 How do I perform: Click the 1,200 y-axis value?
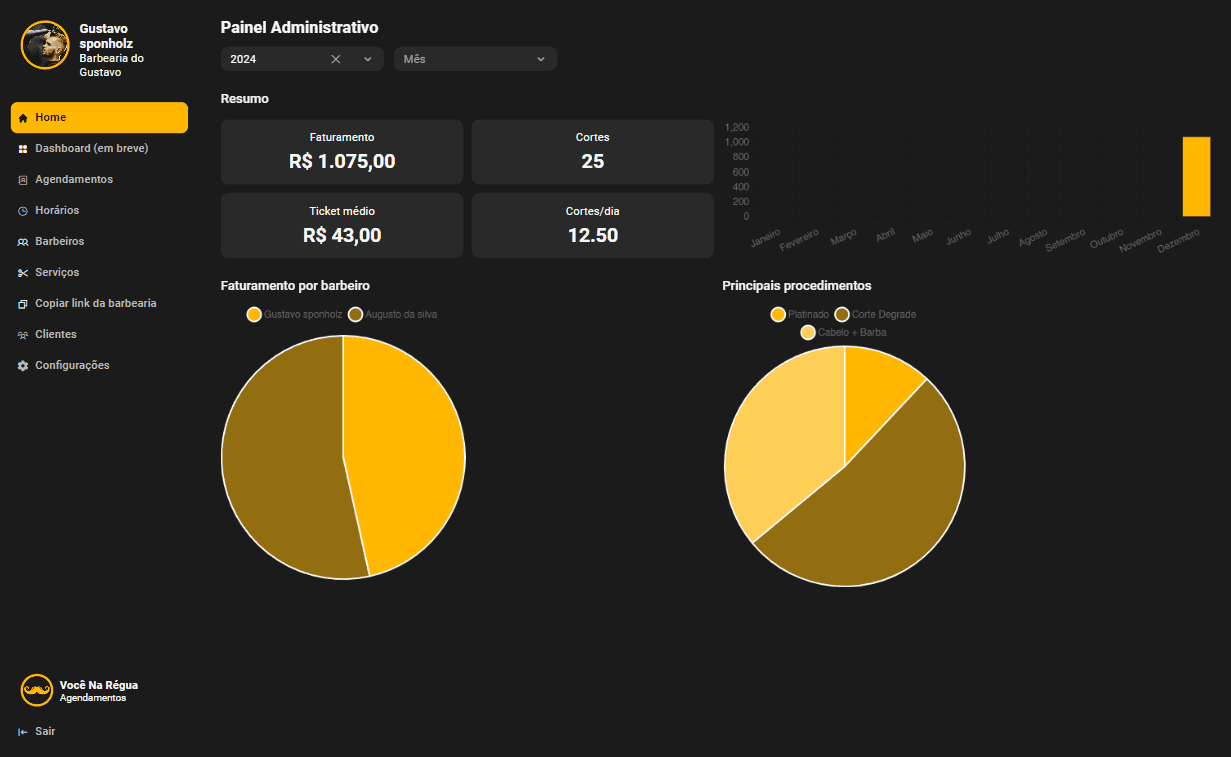pyautogui.click(x=737, y=128)
